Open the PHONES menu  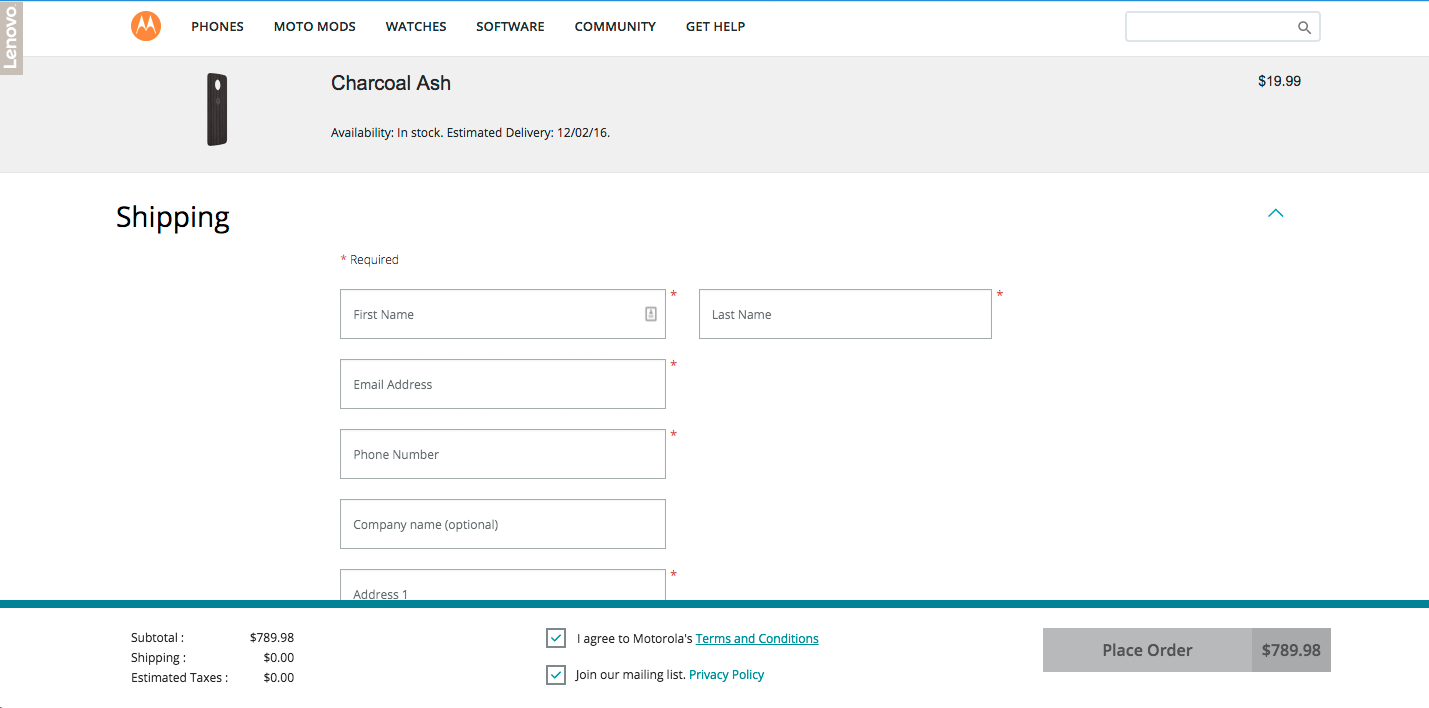(217, 27)
